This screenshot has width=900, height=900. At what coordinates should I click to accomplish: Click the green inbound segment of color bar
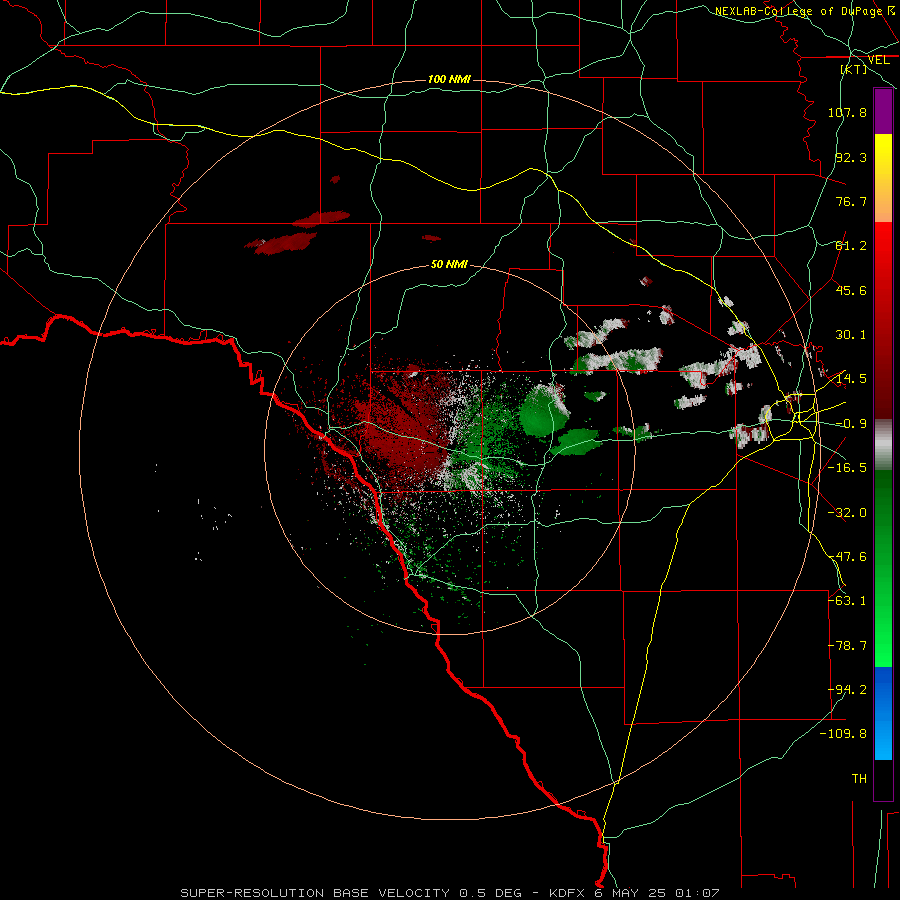883,568
